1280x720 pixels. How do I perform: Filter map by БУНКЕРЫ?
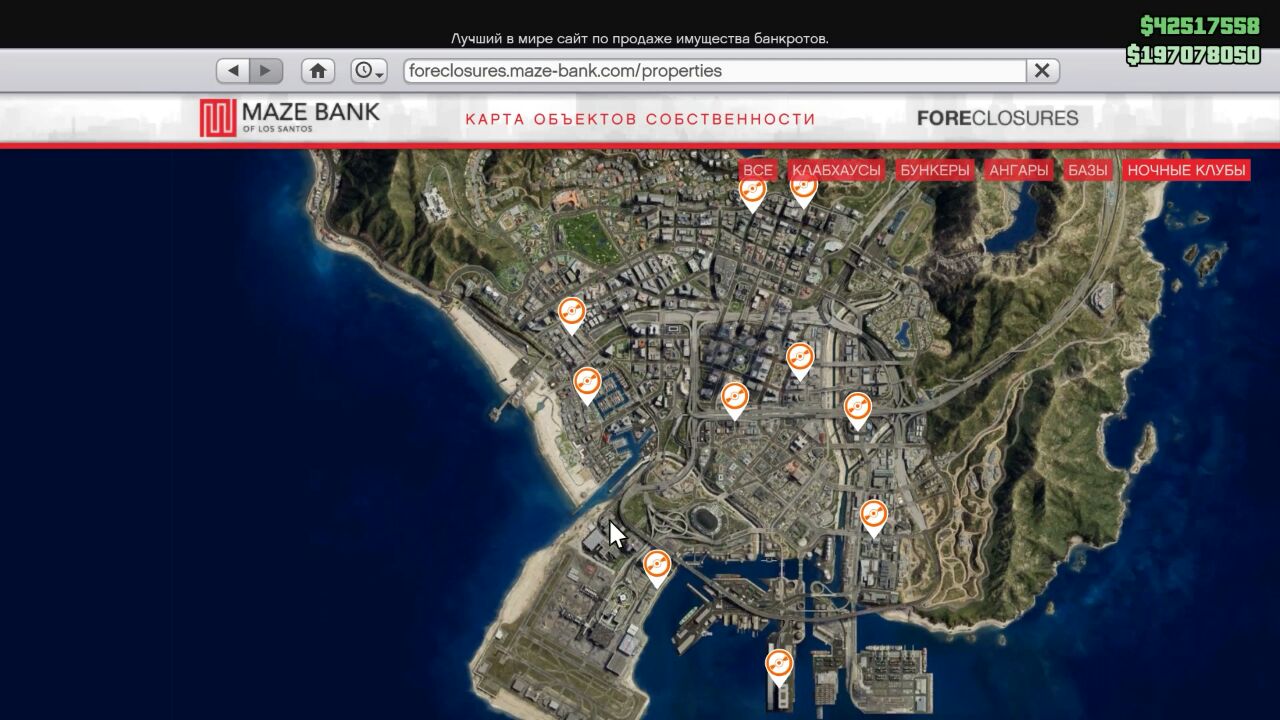935,170
